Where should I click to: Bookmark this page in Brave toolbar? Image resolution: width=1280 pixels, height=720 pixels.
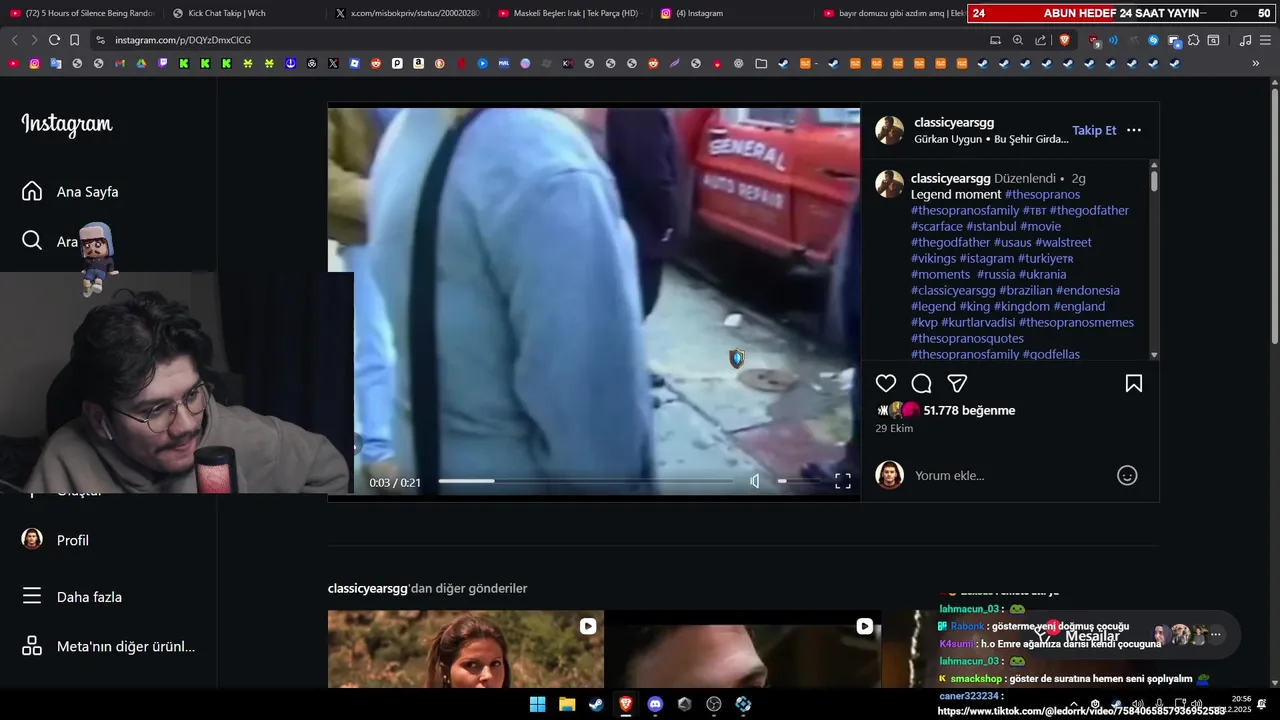75,40
